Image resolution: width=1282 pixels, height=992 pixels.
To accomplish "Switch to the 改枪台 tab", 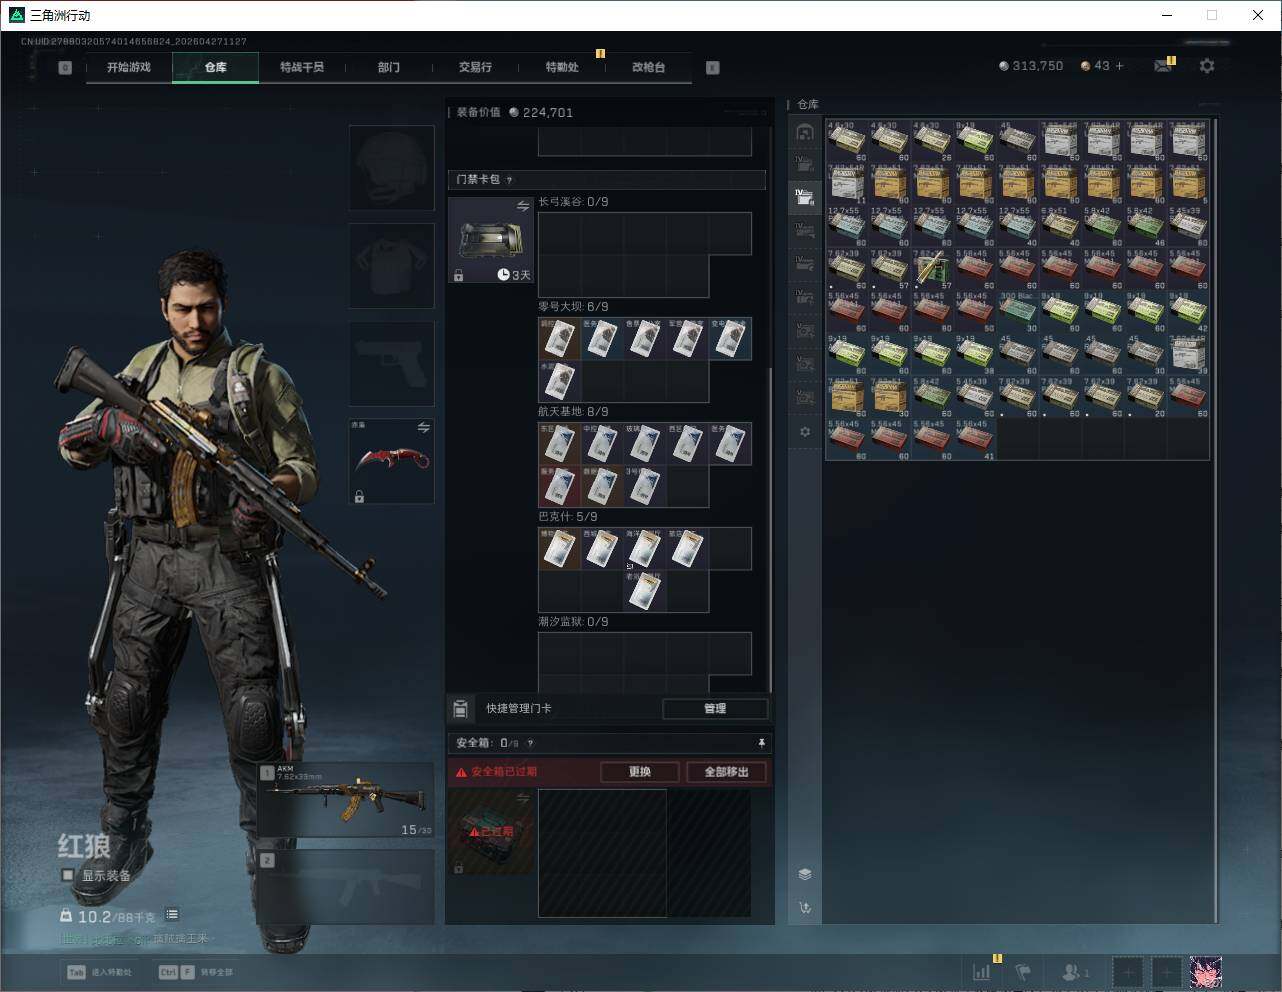I will coord(648,67).
